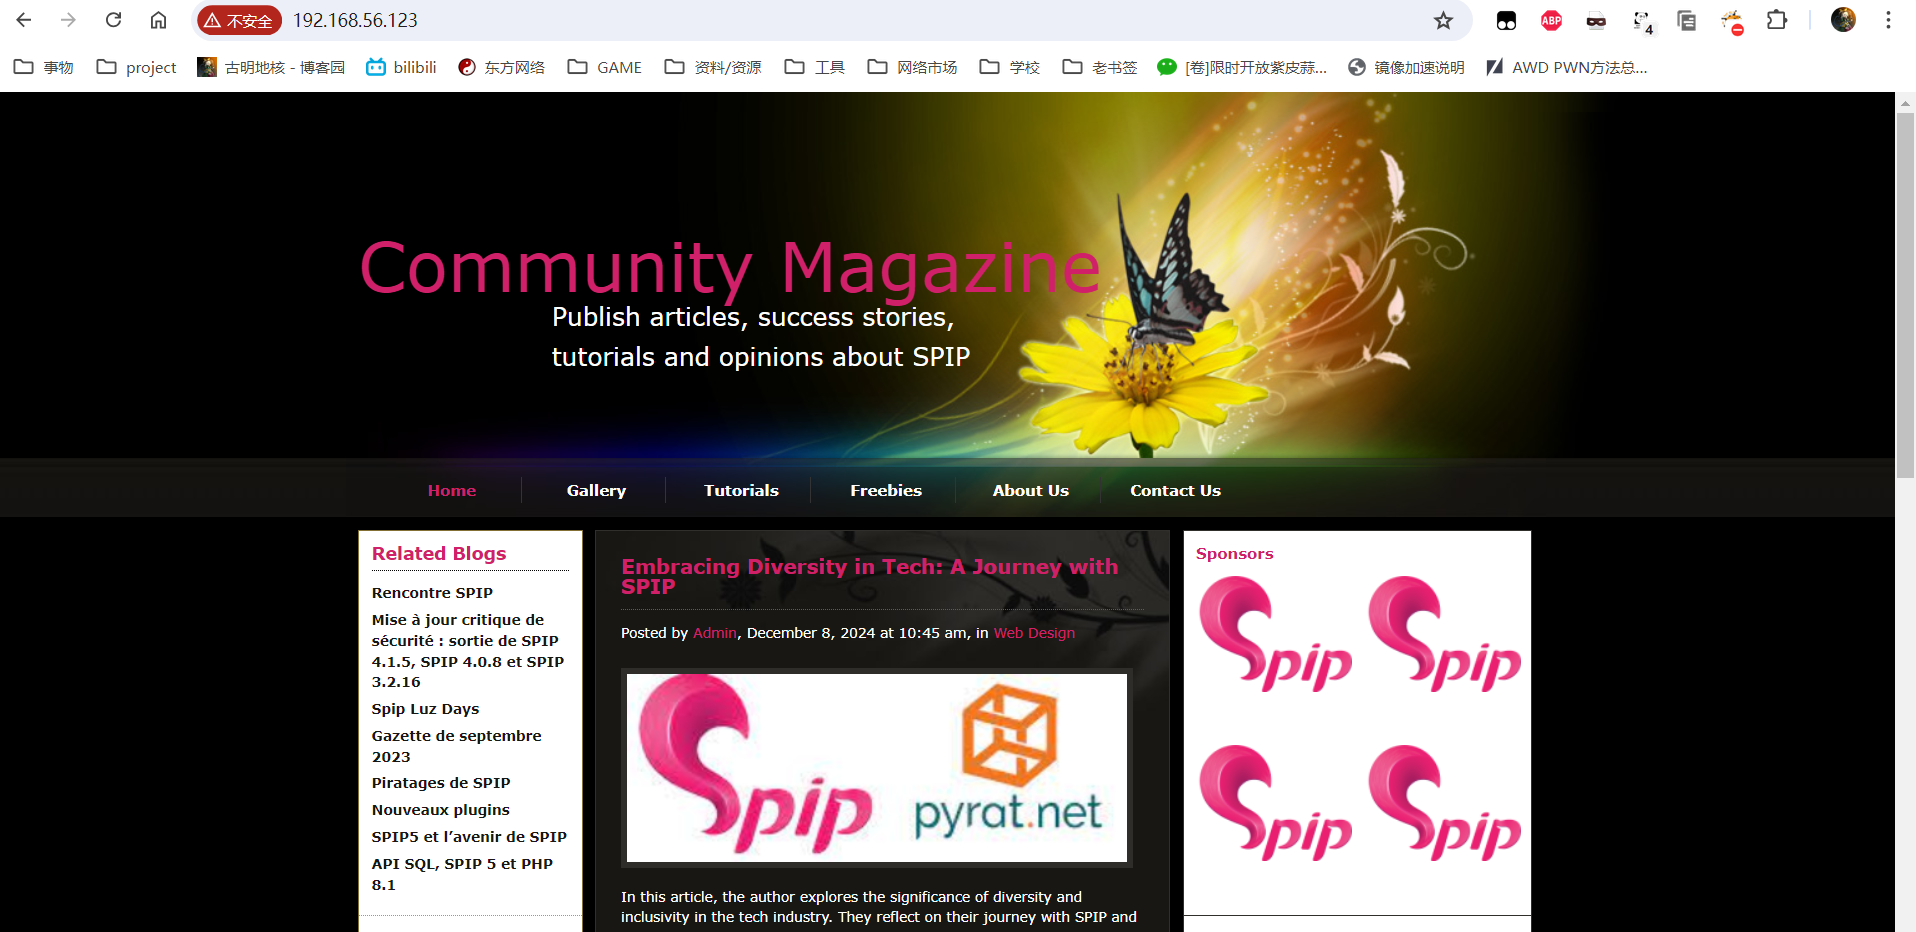This screenshot has height=932, width=1916.
Task: Click the top-right Spip sponsor logo
Action: [1445, 634]
